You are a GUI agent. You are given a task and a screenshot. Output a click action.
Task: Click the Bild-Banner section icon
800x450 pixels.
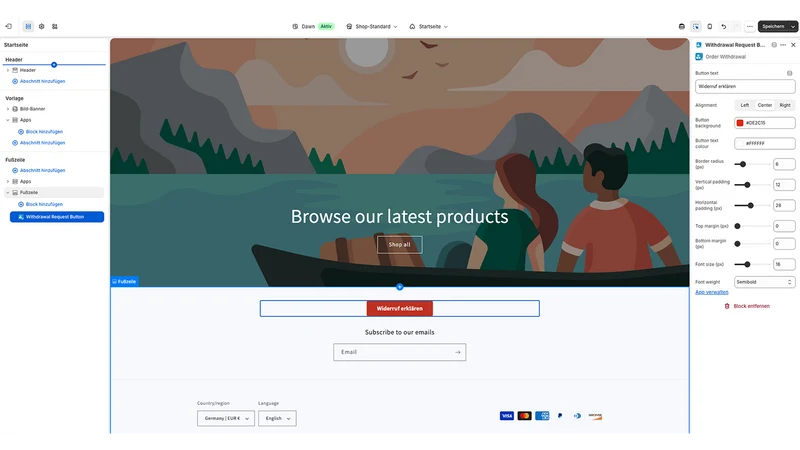click(15, 109)
